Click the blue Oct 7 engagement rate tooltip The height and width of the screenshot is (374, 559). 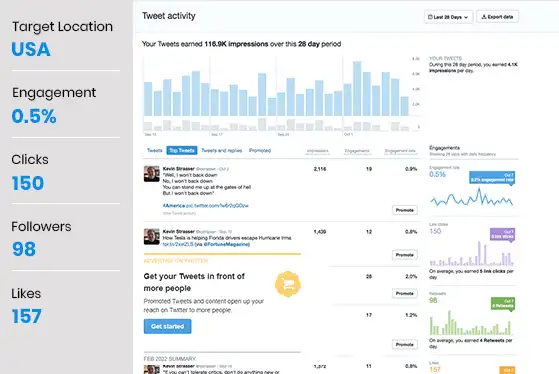tap(492, 178)
